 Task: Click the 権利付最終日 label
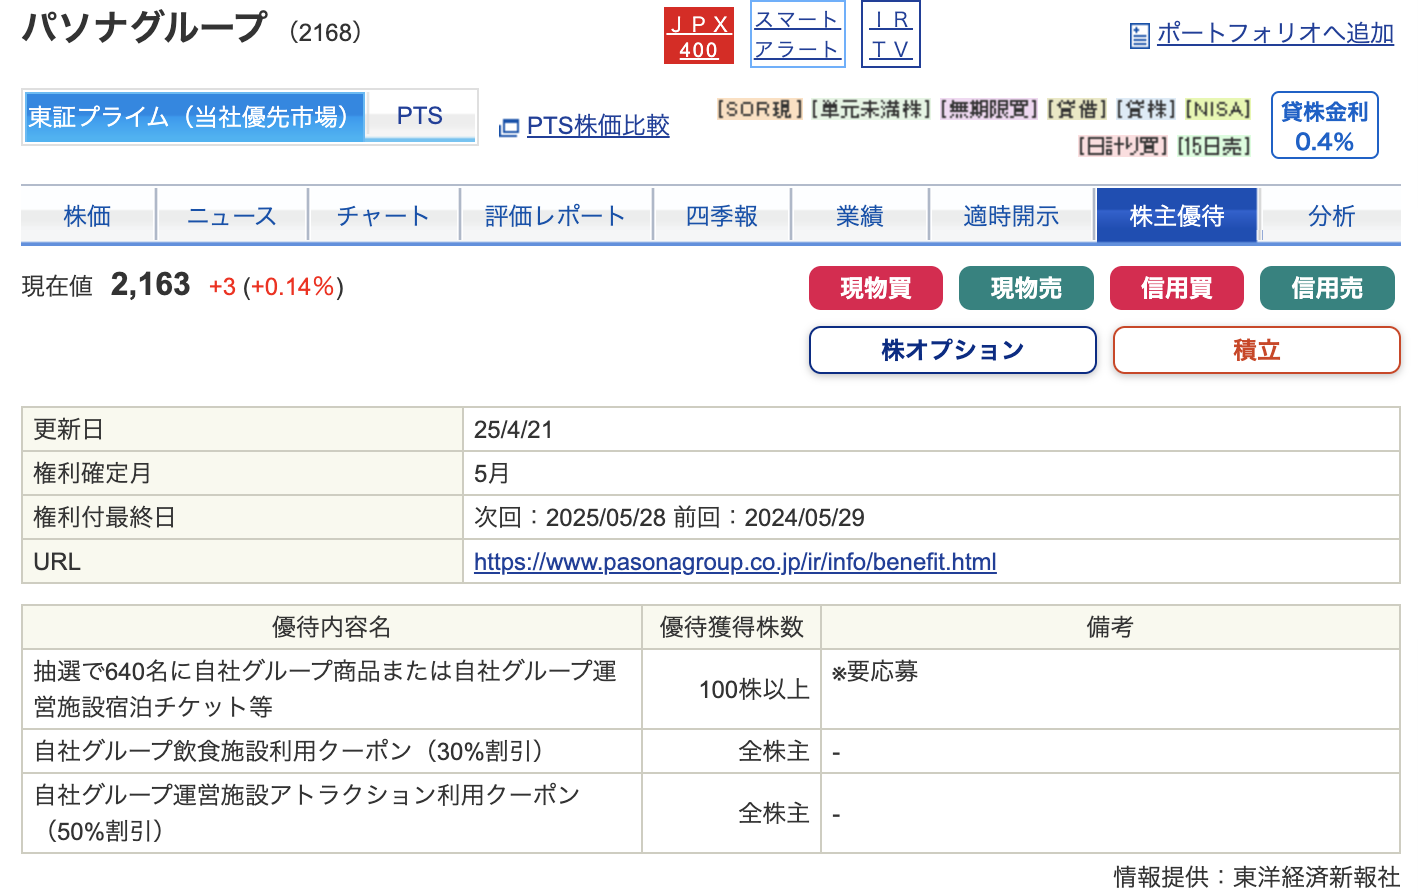tap(104, 518)
